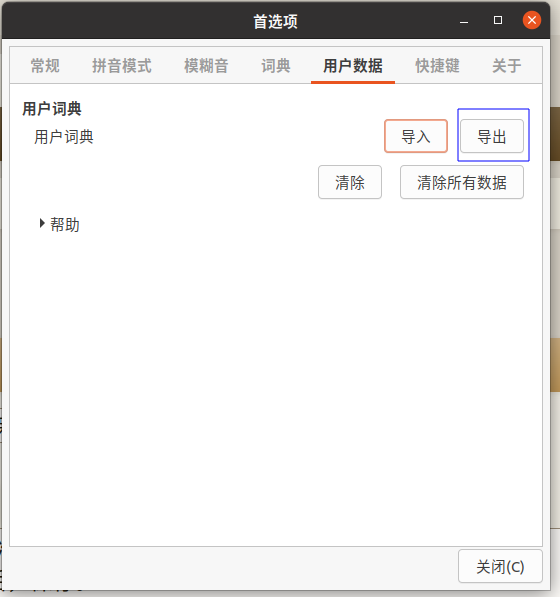This screenshot has width=560, height=597.
Task: Select the 模糊音 tab
Action: point(206,65)
